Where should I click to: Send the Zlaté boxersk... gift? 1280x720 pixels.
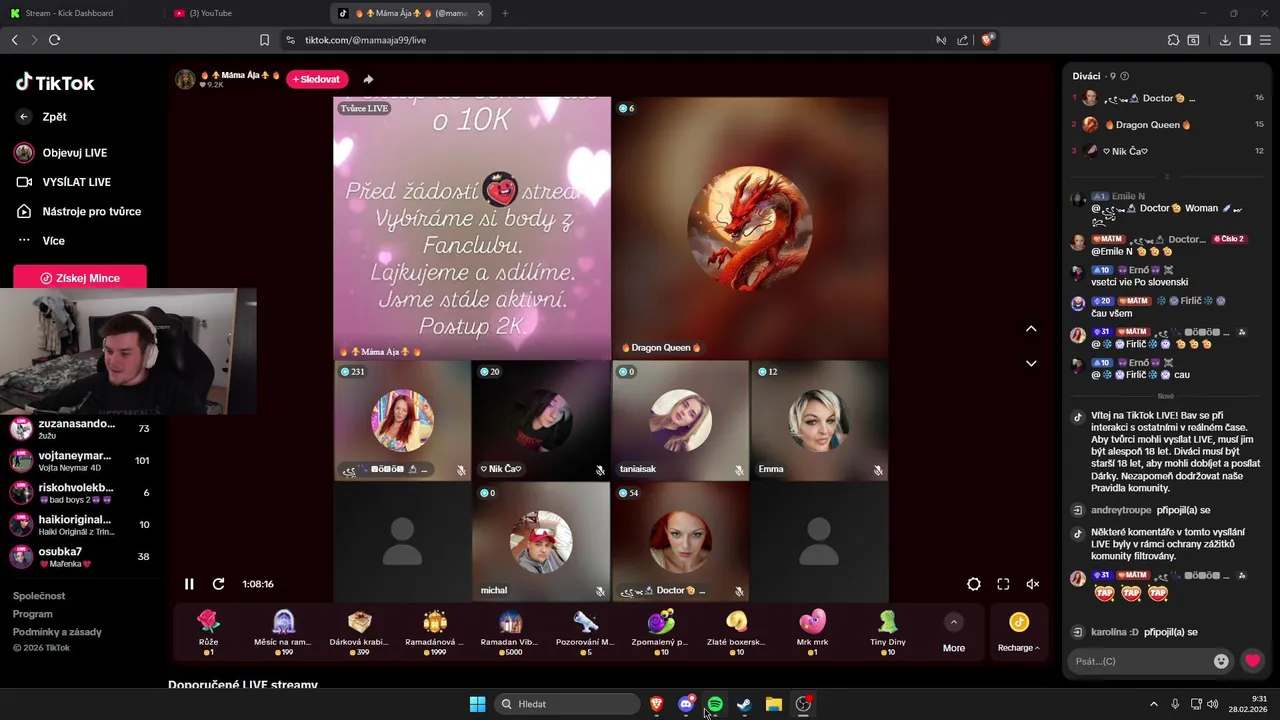[x=736, y=632]
